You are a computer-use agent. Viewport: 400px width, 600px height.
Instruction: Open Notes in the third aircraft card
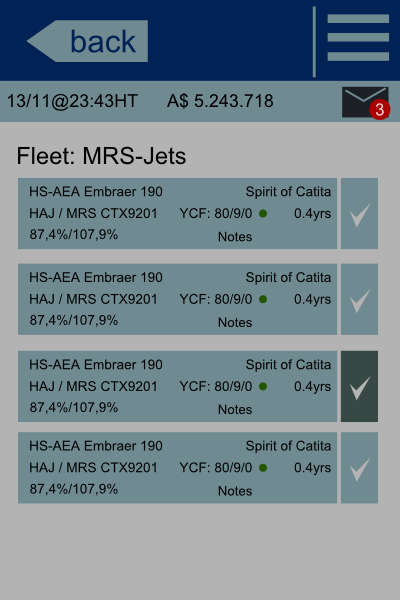click(x=235, y=409)
